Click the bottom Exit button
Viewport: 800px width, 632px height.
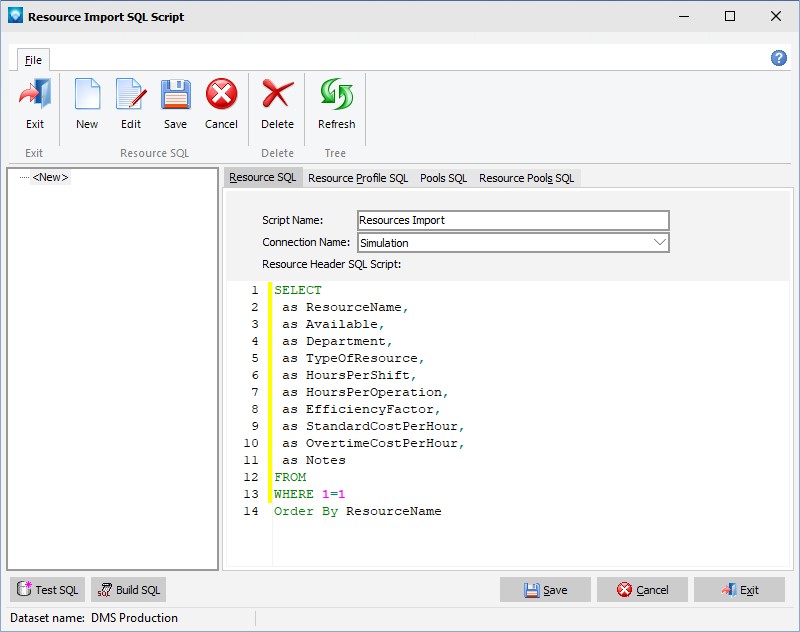(x=739, y=590)
